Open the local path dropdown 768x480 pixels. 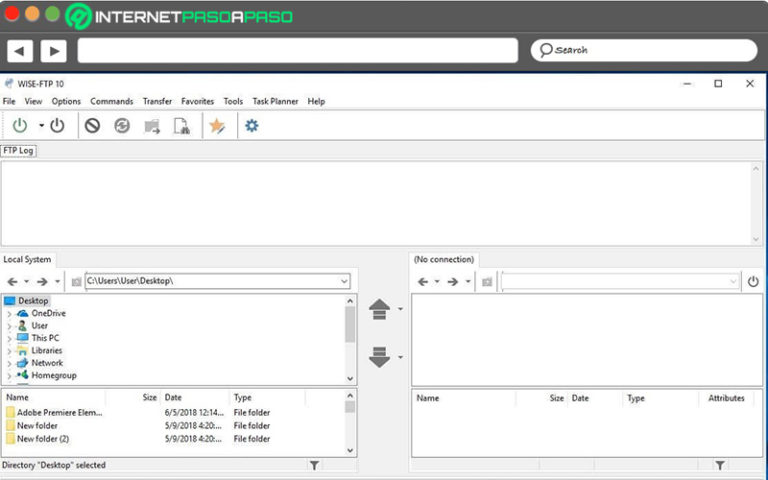[x=344, y=282]
